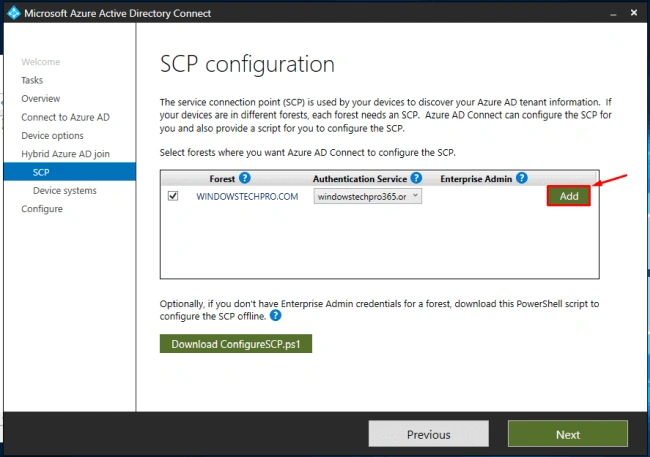This screenshot has width=650, height=457.
Task: Select Hybrid Azure AD join step
Action: pos(65,154)
